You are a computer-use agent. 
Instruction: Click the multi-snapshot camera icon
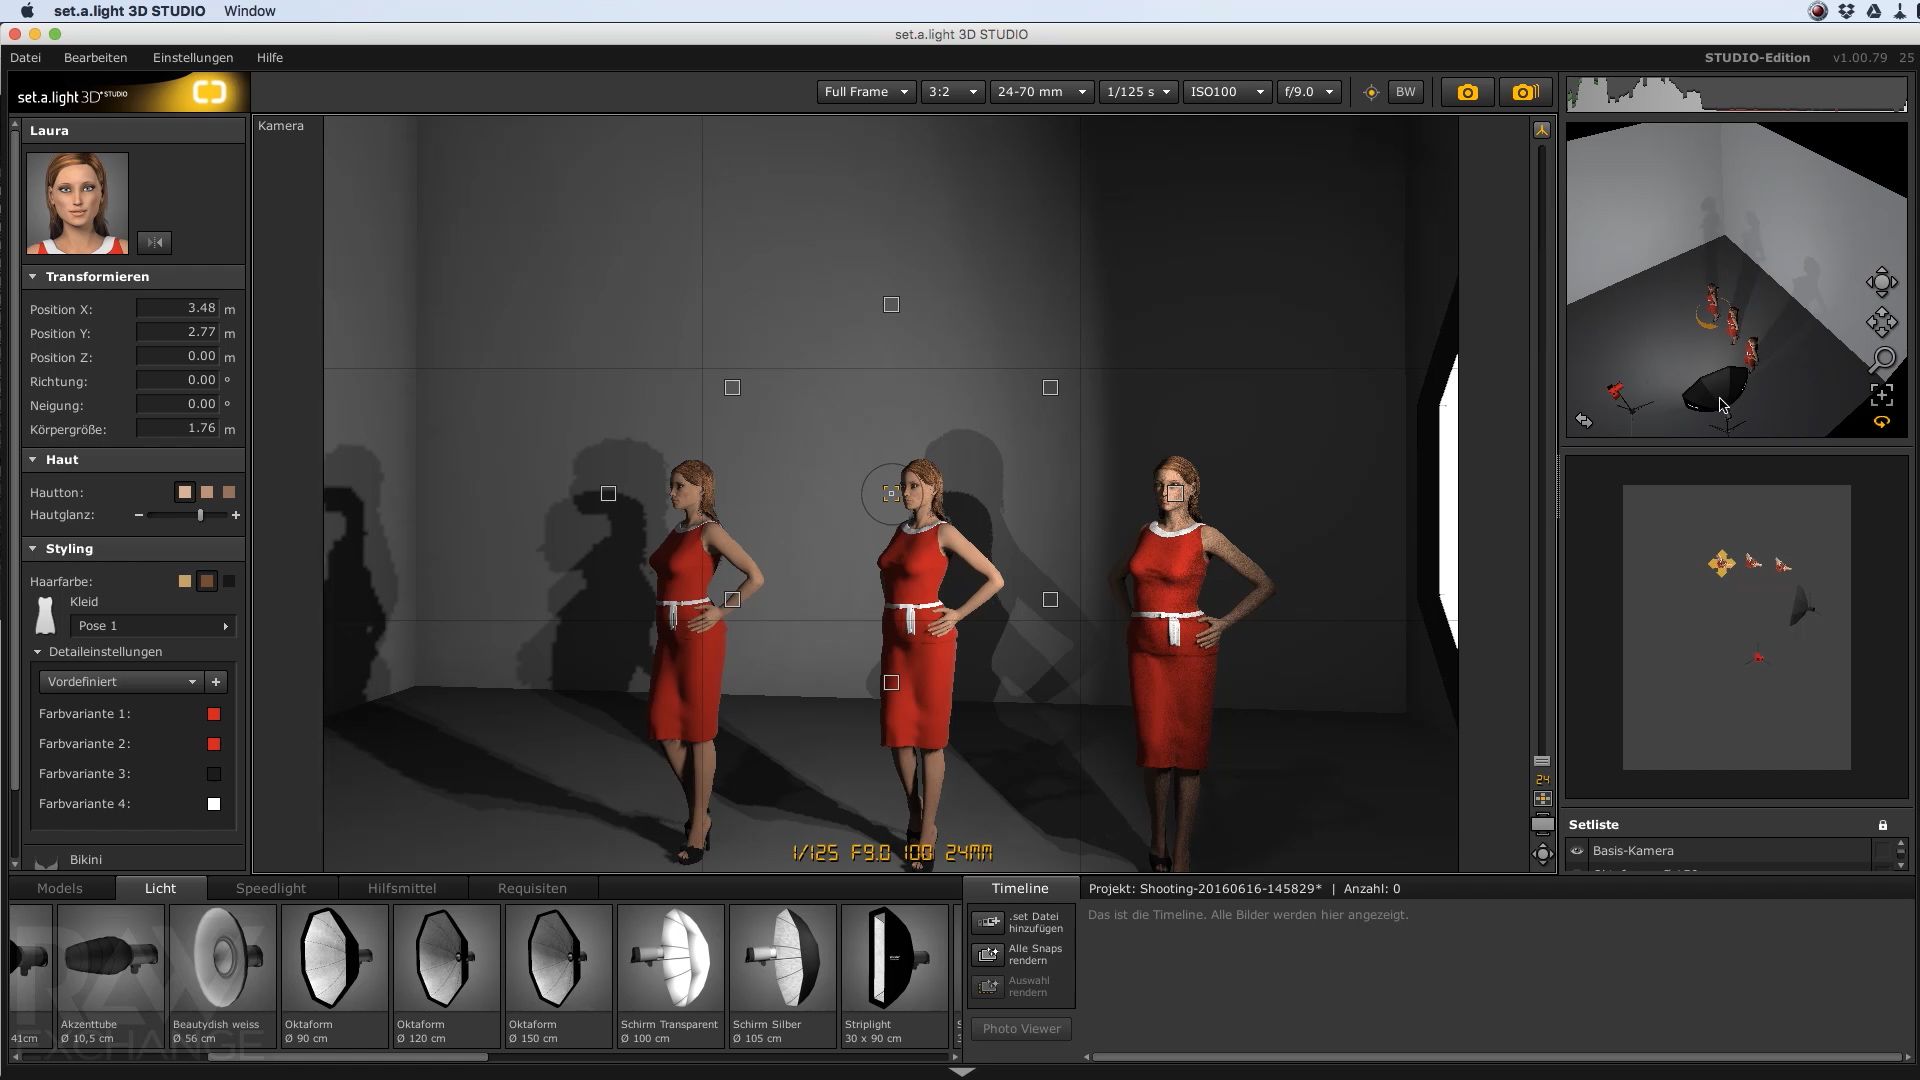(1525, 92)
